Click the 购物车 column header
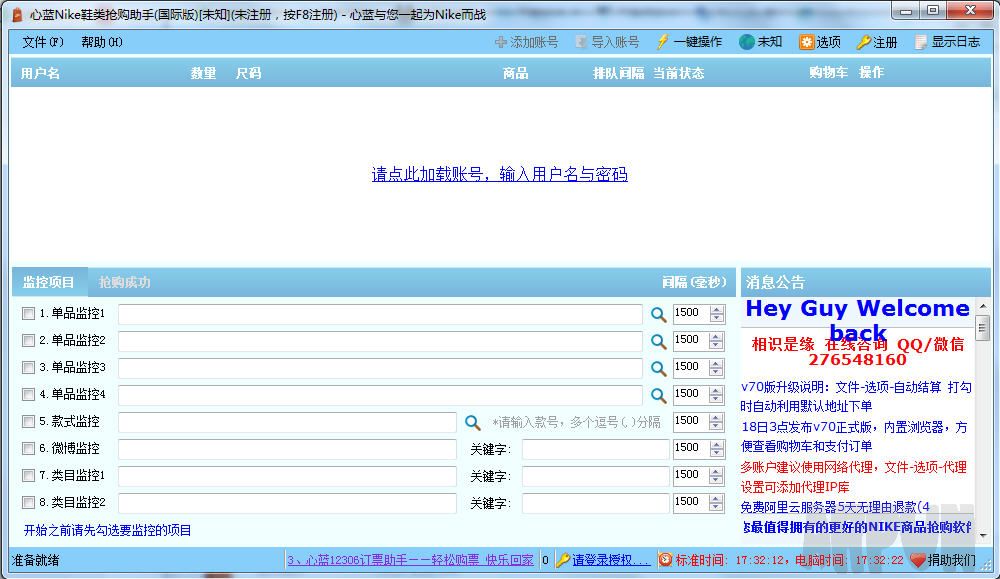The image size is (1000, 579). [x=828, y=73]
